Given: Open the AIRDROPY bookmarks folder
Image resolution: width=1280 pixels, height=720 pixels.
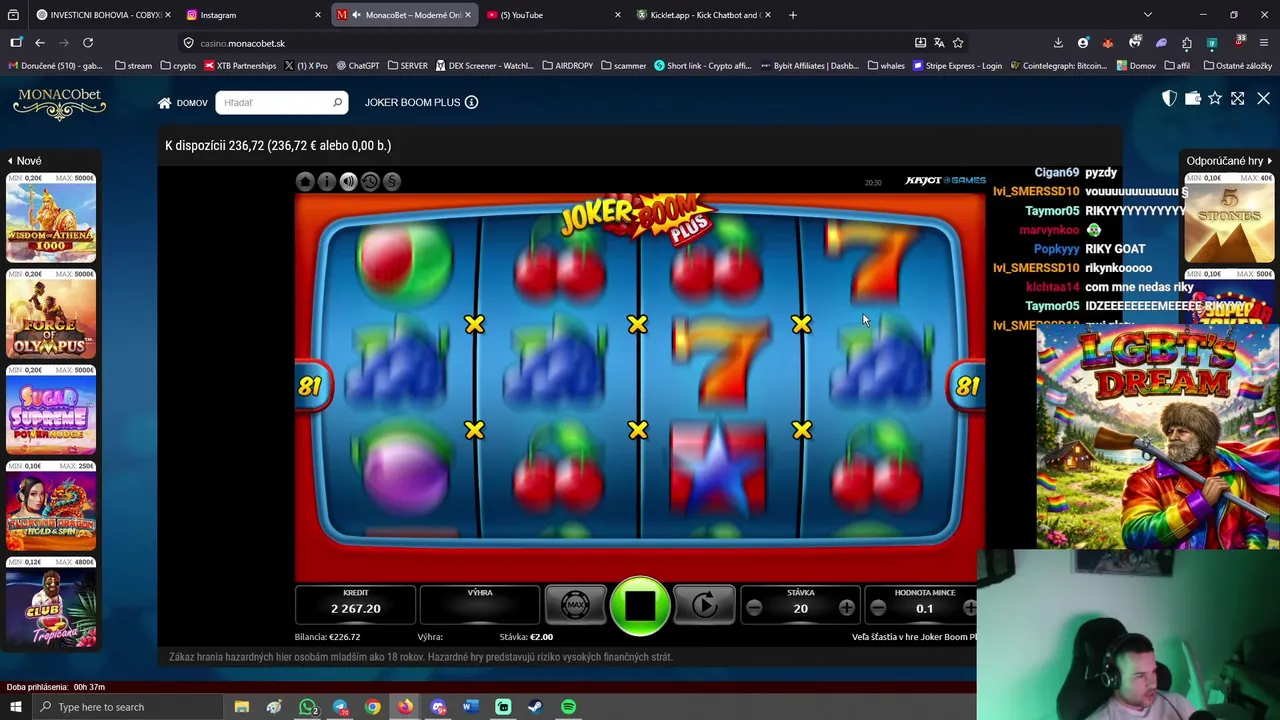Looking at the screenshot, I should click(x=567, y=66).
